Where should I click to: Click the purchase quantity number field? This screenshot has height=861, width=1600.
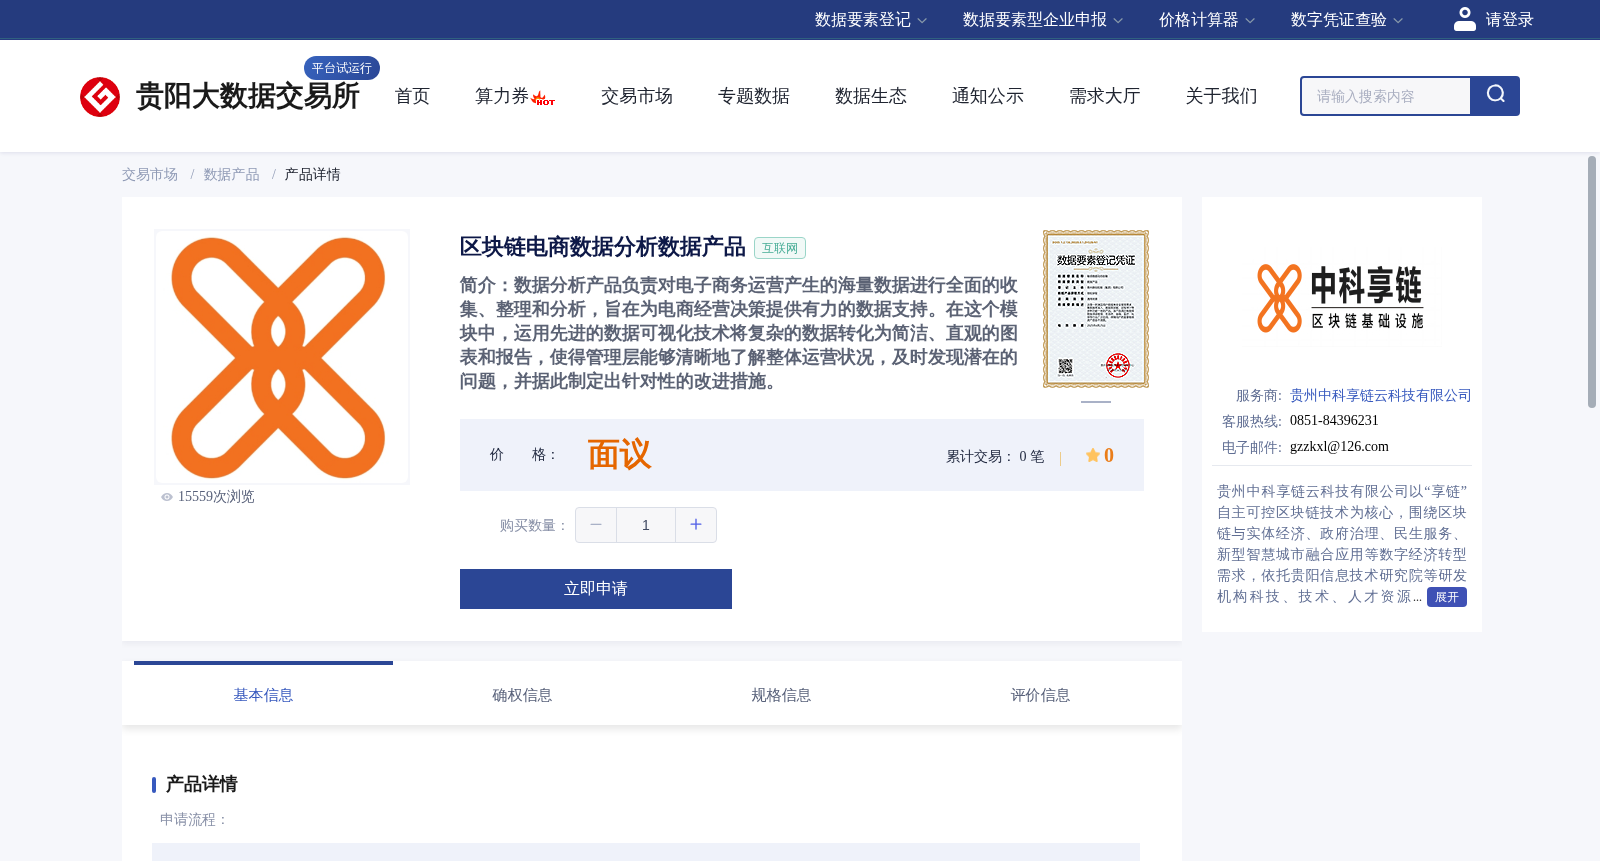pyautogui.click(x=646, y=525)
